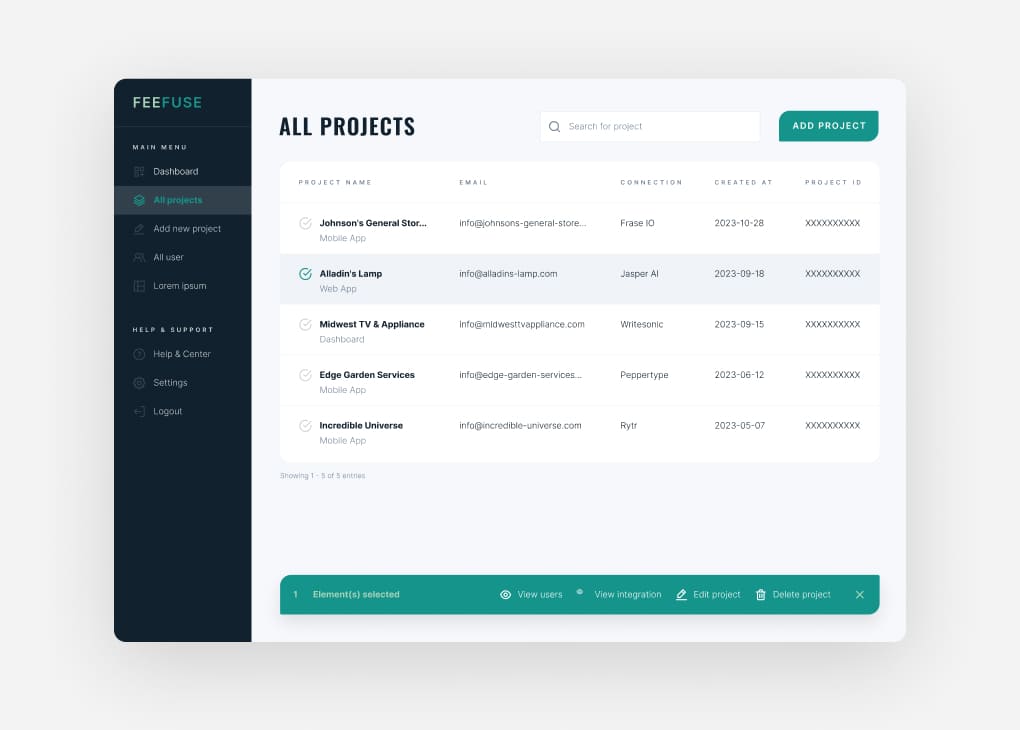Focus the Search for project field

[x=650, y=126]
